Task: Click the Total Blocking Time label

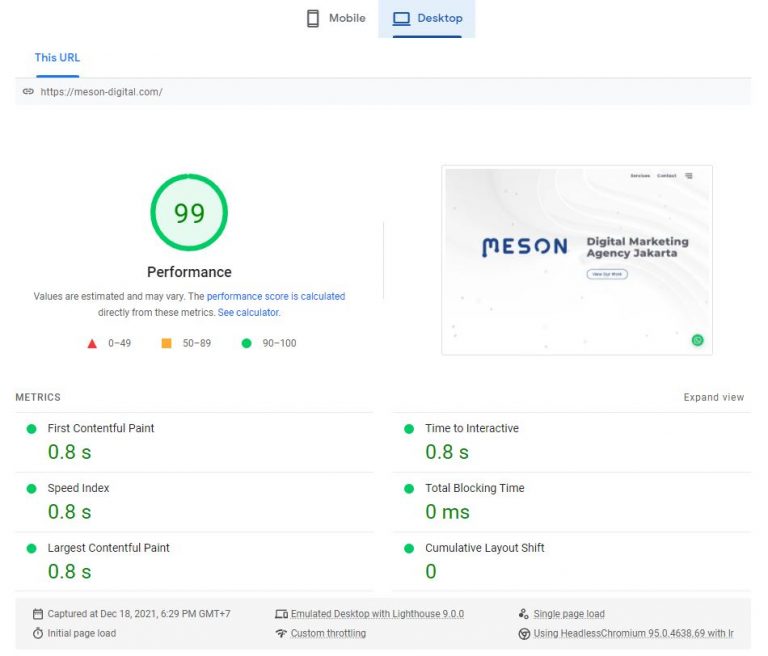Action: click(475, 488)
